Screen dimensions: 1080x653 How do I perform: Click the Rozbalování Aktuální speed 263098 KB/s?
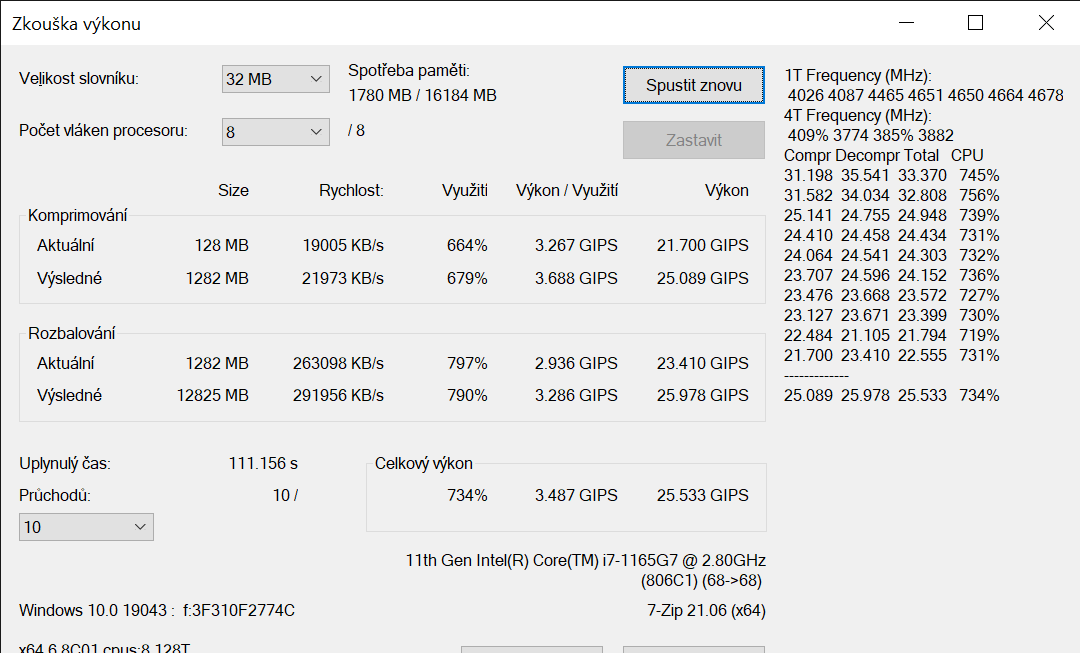[338, 363]
